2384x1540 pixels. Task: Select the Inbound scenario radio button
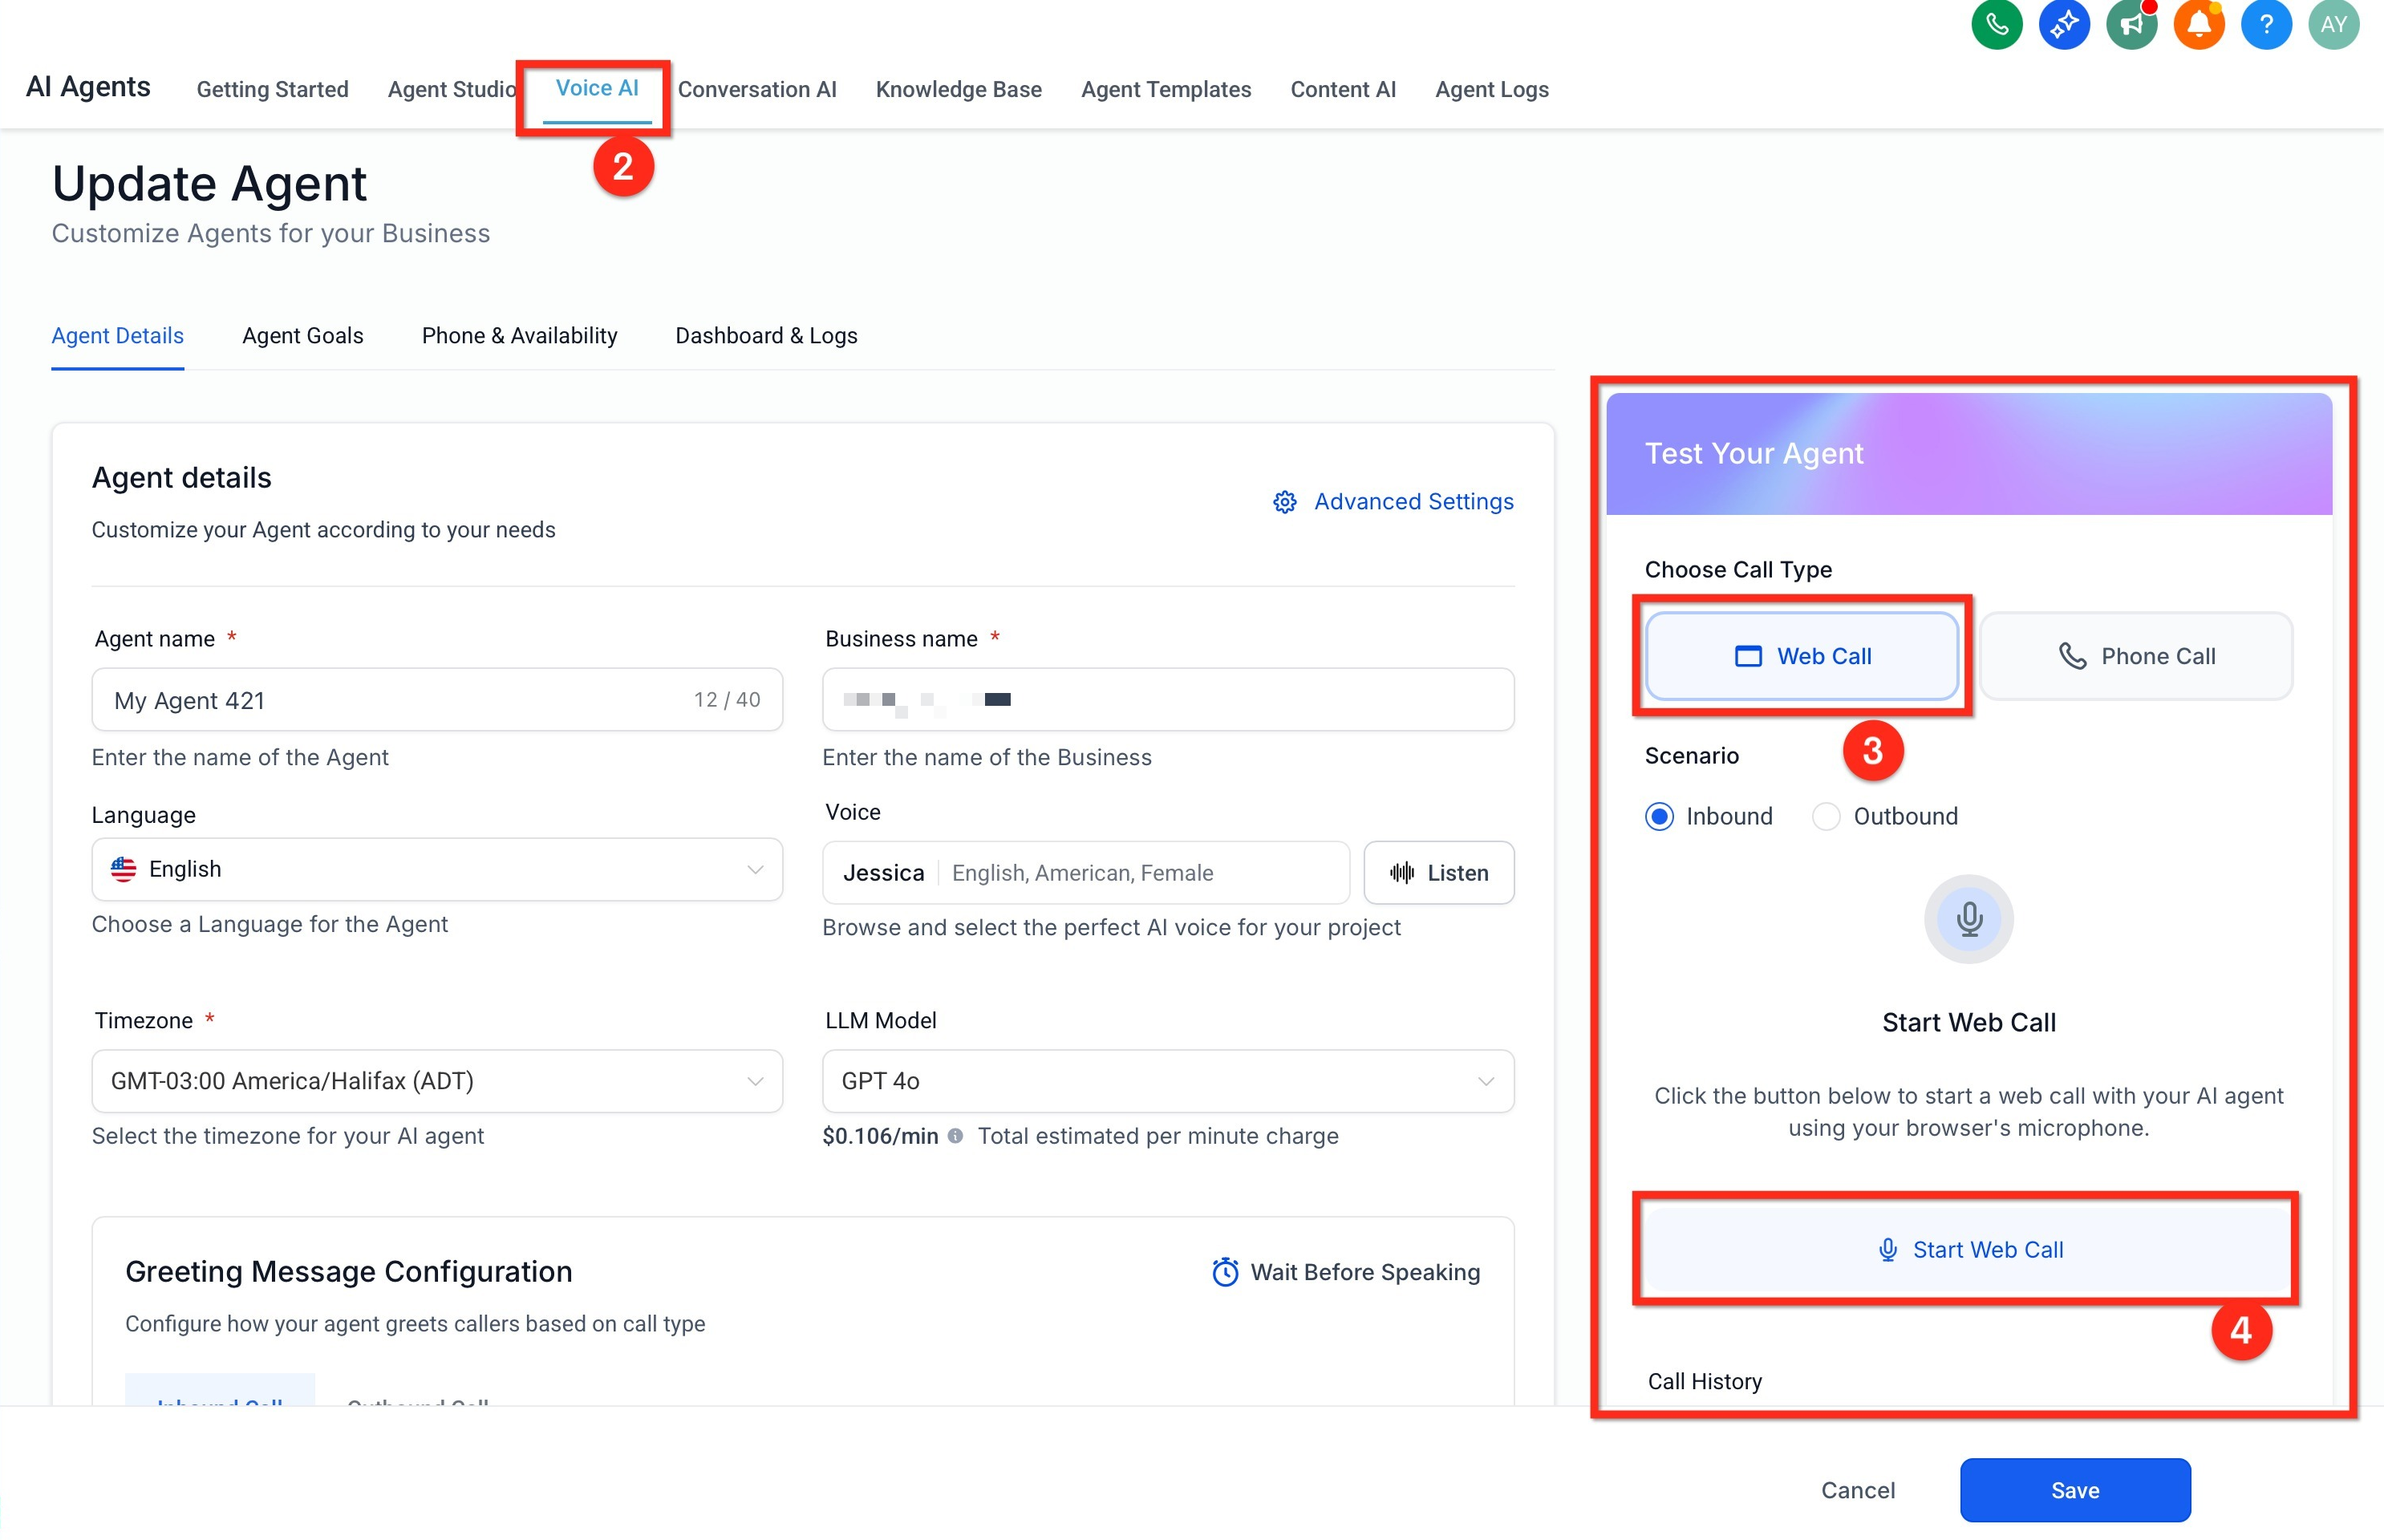point(1659,817)
